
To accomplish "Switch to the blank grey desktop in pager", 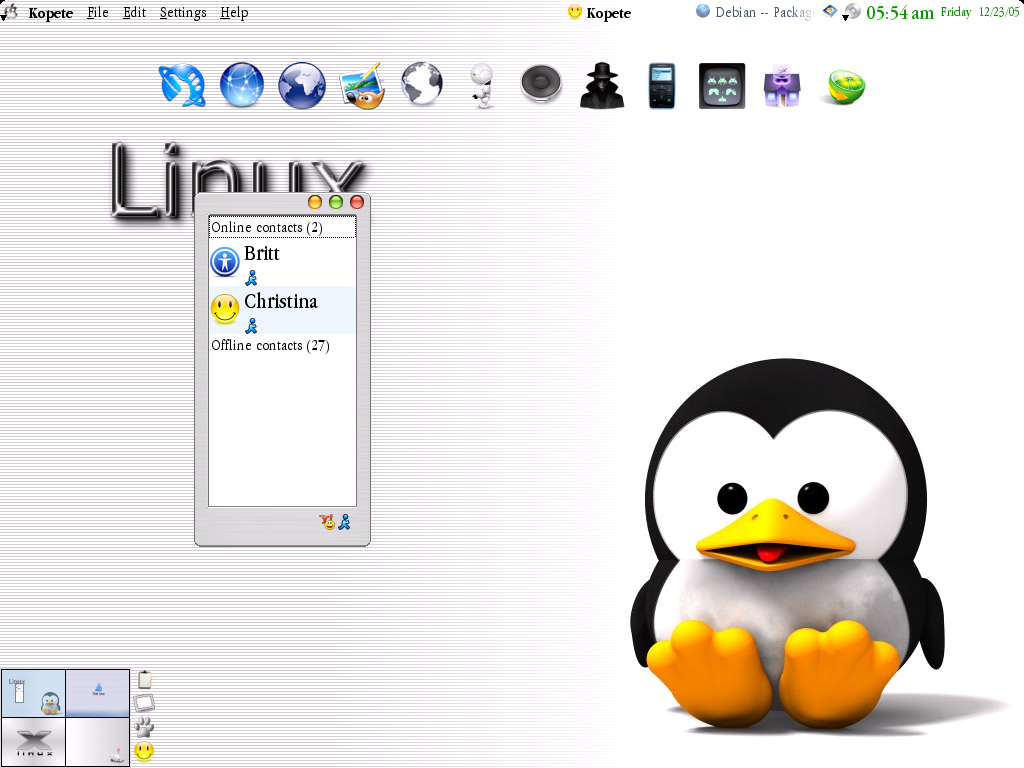I will (98, 742).
